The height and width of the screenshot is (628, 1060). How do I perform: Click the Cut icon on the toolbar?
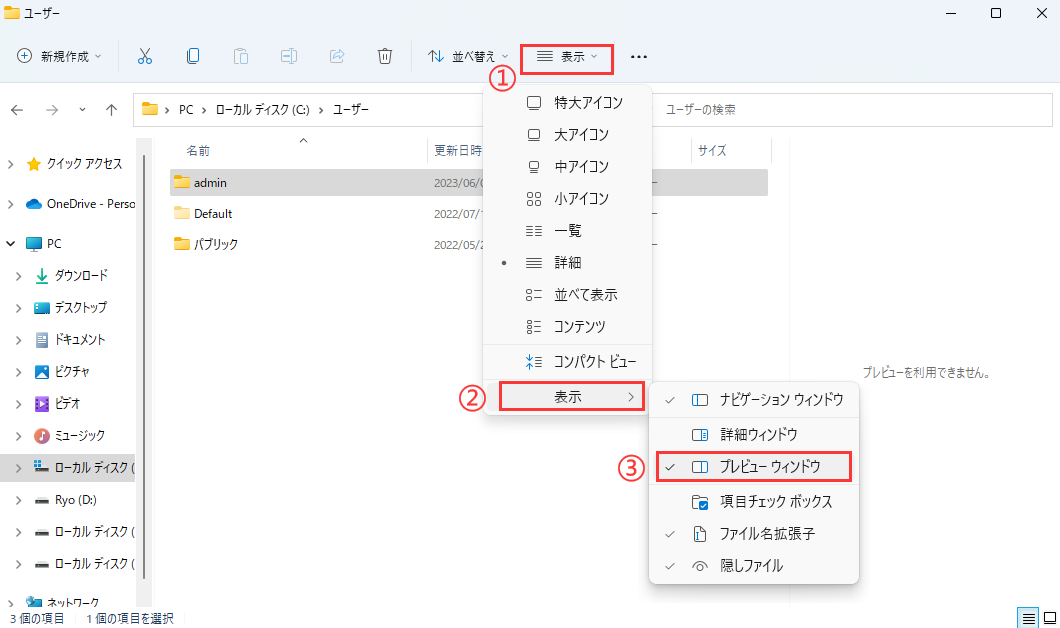click(145, 56)
